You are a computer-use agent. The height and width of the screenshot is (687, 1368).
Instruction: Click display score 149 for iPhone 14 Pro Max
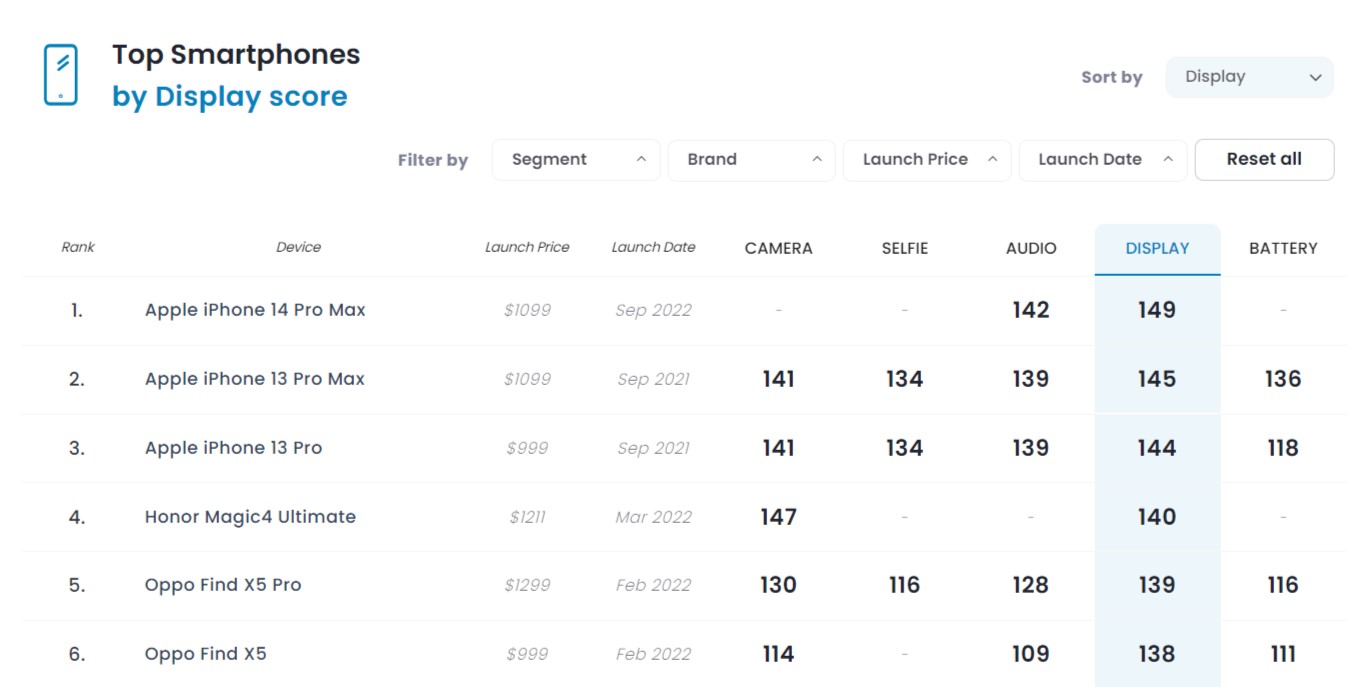pos(1157,310)
